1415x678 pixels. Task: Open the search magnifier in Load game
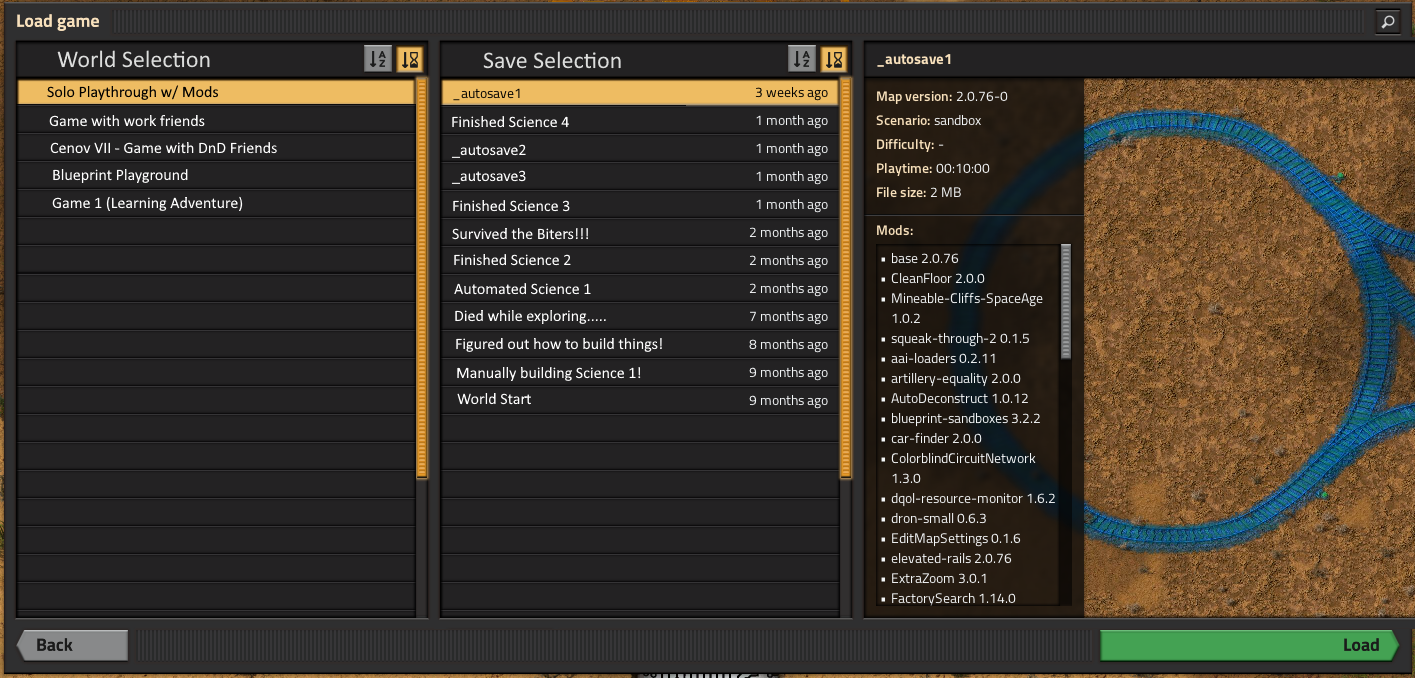point(1387,21)
